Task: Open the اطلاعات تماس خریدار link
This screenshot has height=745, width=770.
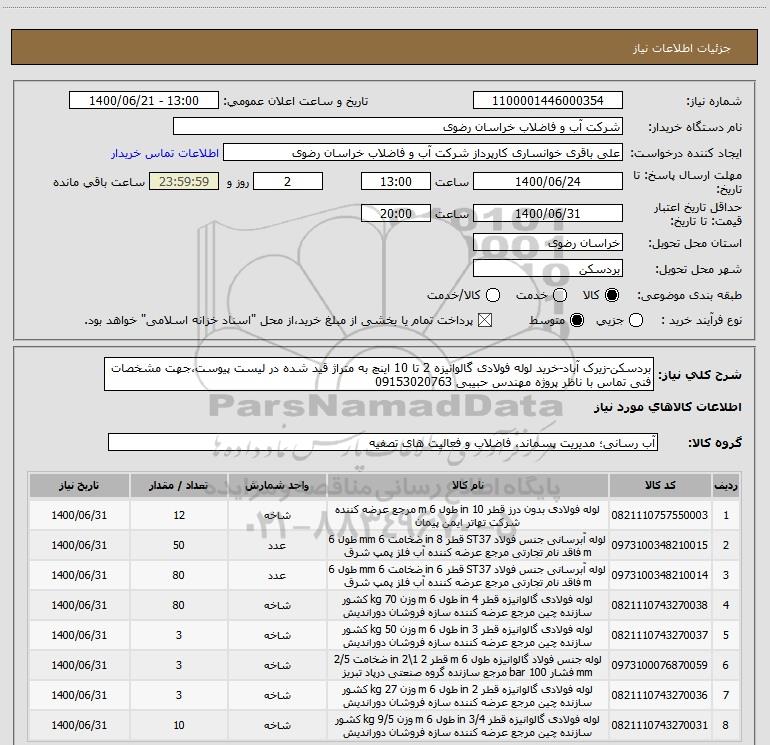Action: click(165, 153)
